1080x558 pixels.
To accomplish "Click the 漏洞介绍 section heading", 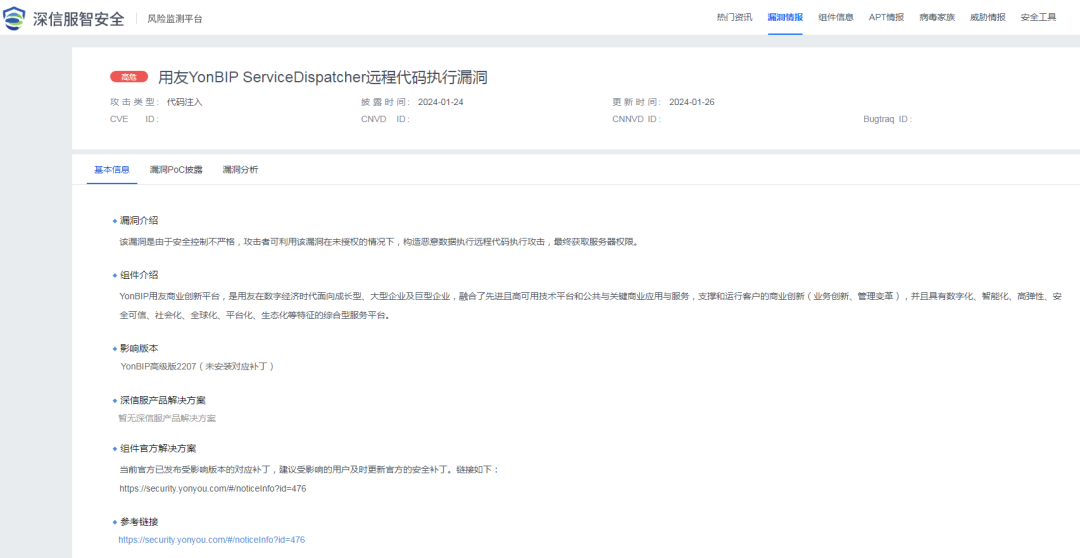I will click(139, 220).
